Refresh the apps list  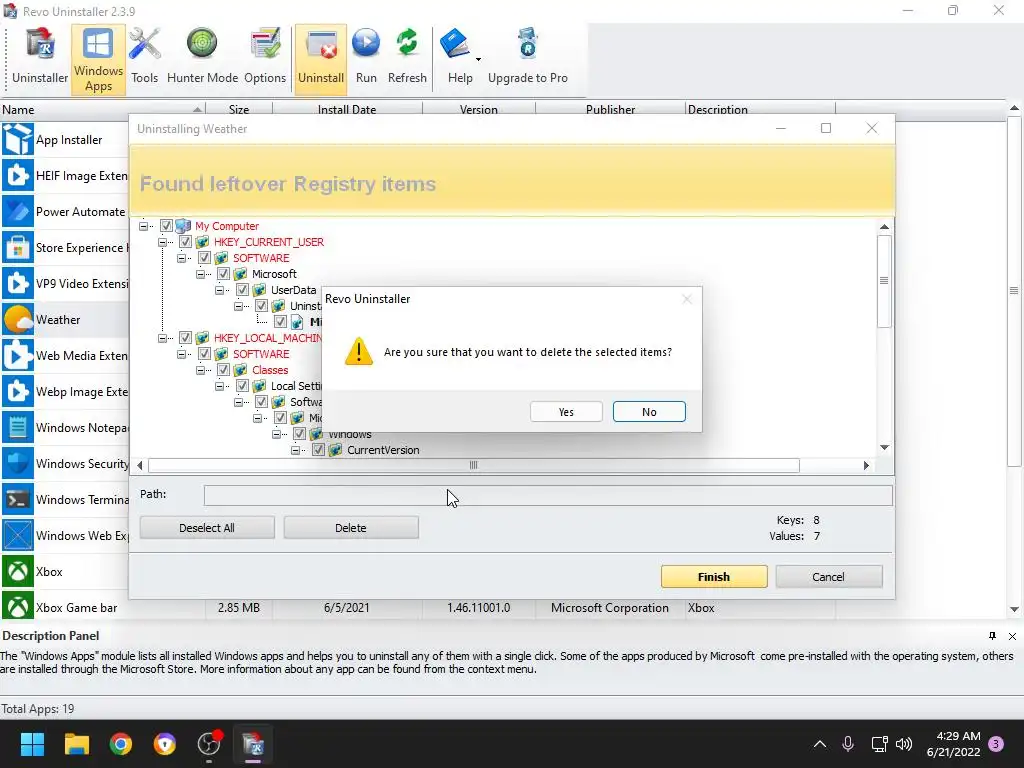coord(407,57)
